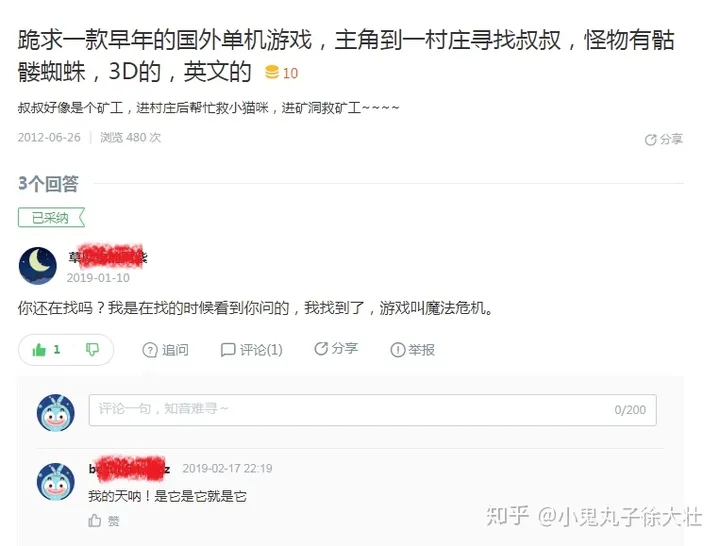
Task: Share the answer using 分享 below it
Action: click(x=336, y=349)
